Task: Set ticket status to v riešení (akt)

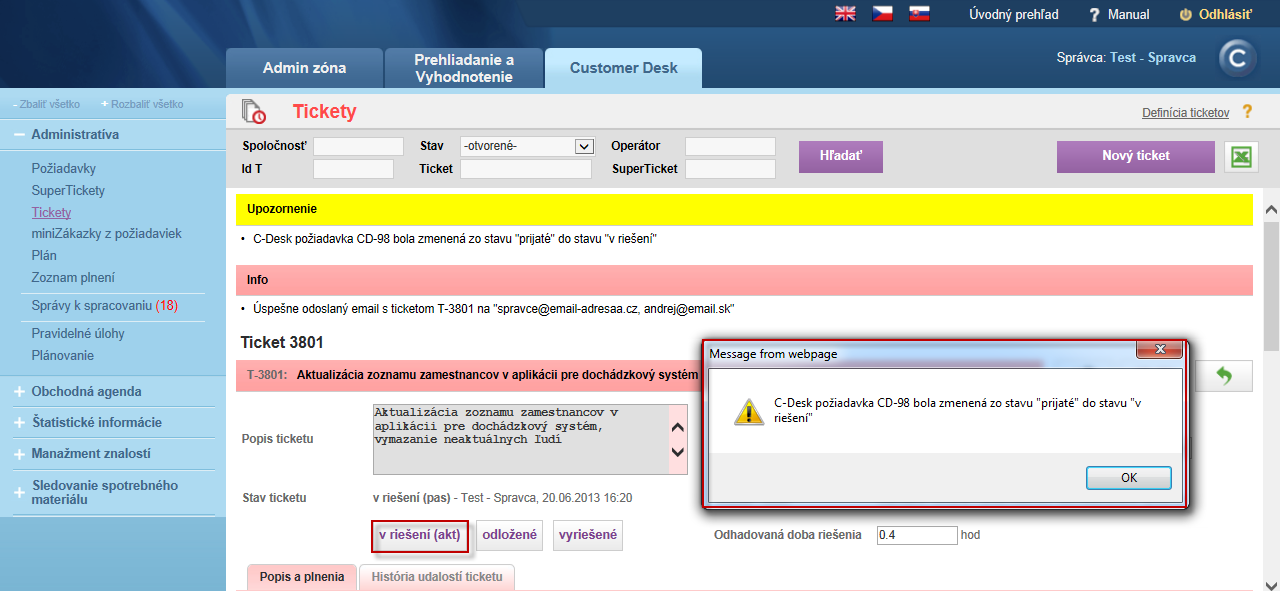Action: [x=420, y=535]
